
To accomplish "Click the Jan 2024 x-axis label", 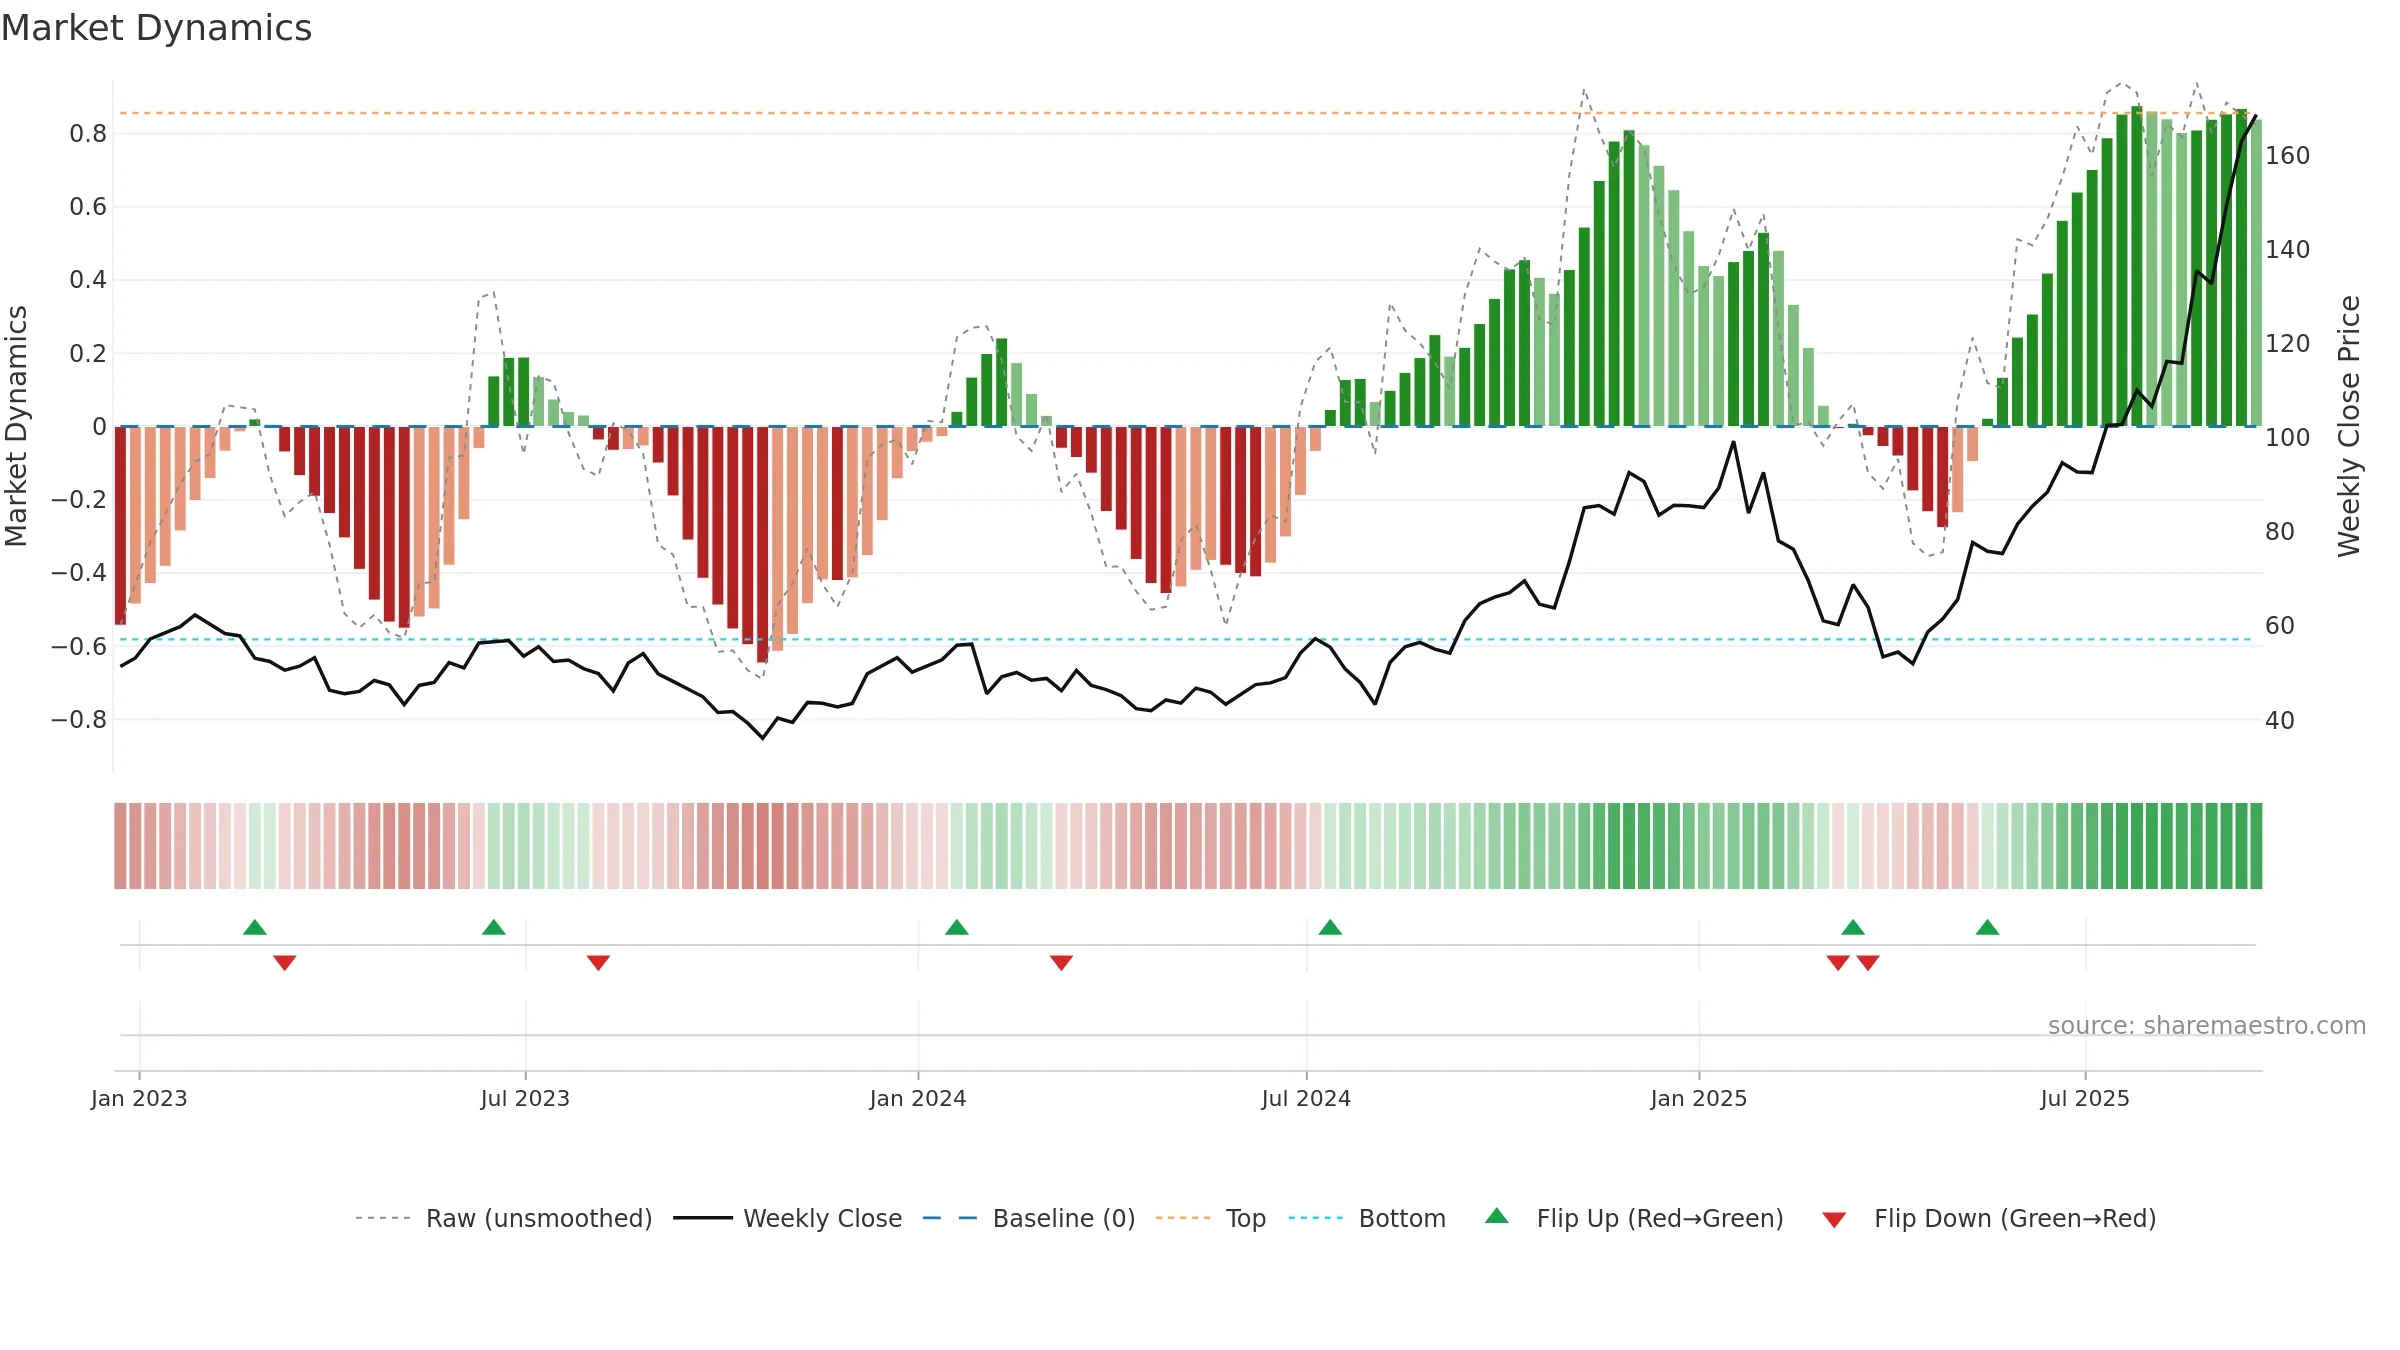I will (x=918, y=1098).
